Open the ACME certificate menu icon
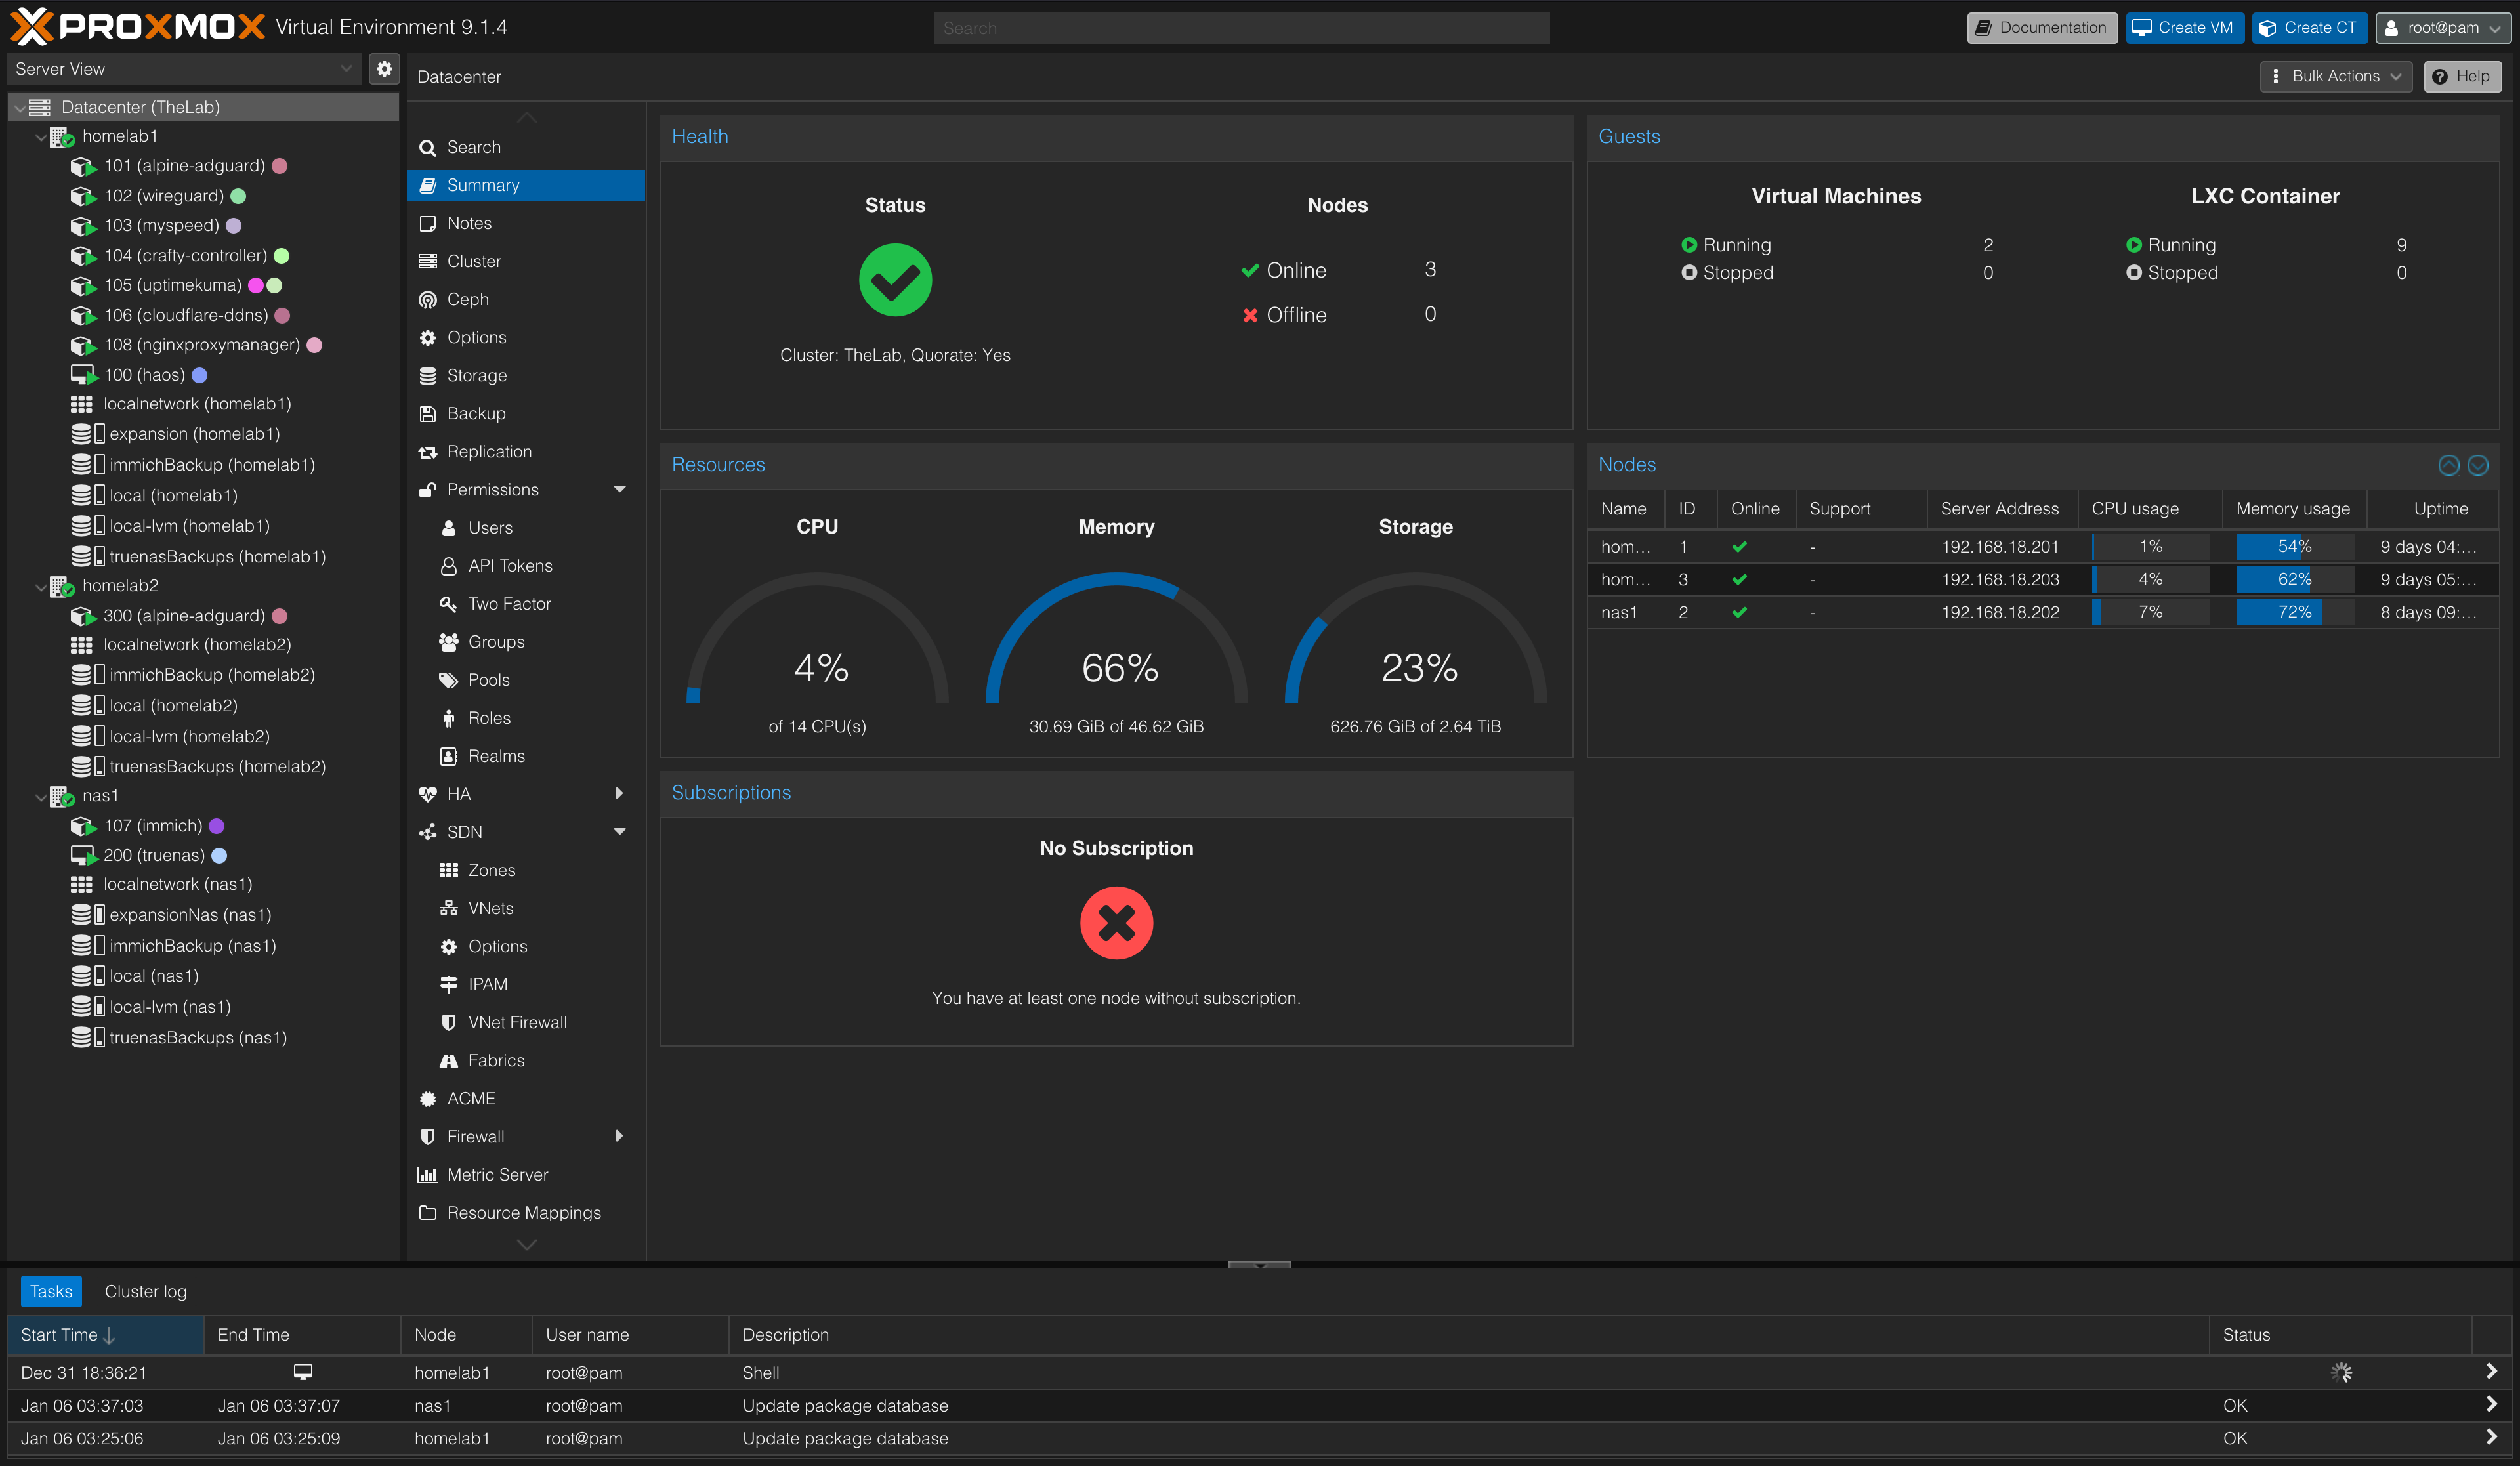The width and height of the screenshot is (2520, 1466). [x=428, y=1099]
